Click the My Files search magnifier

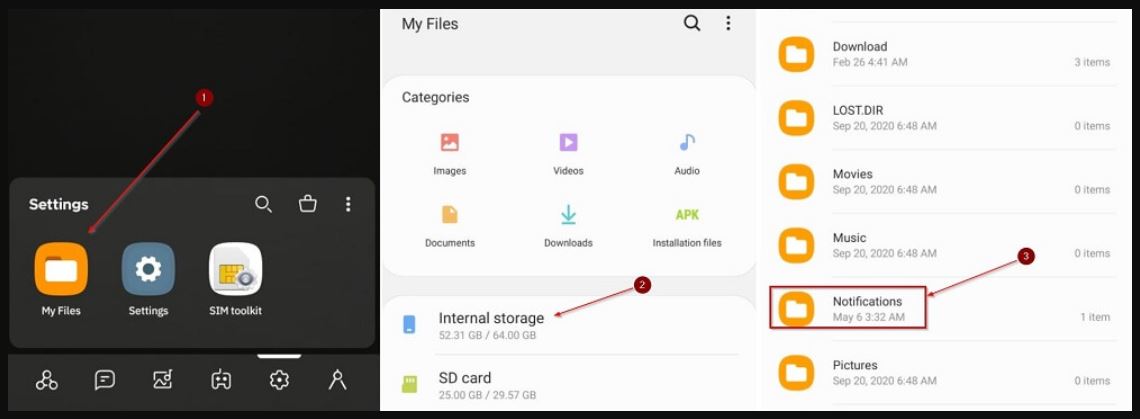[x=692, y=23]
